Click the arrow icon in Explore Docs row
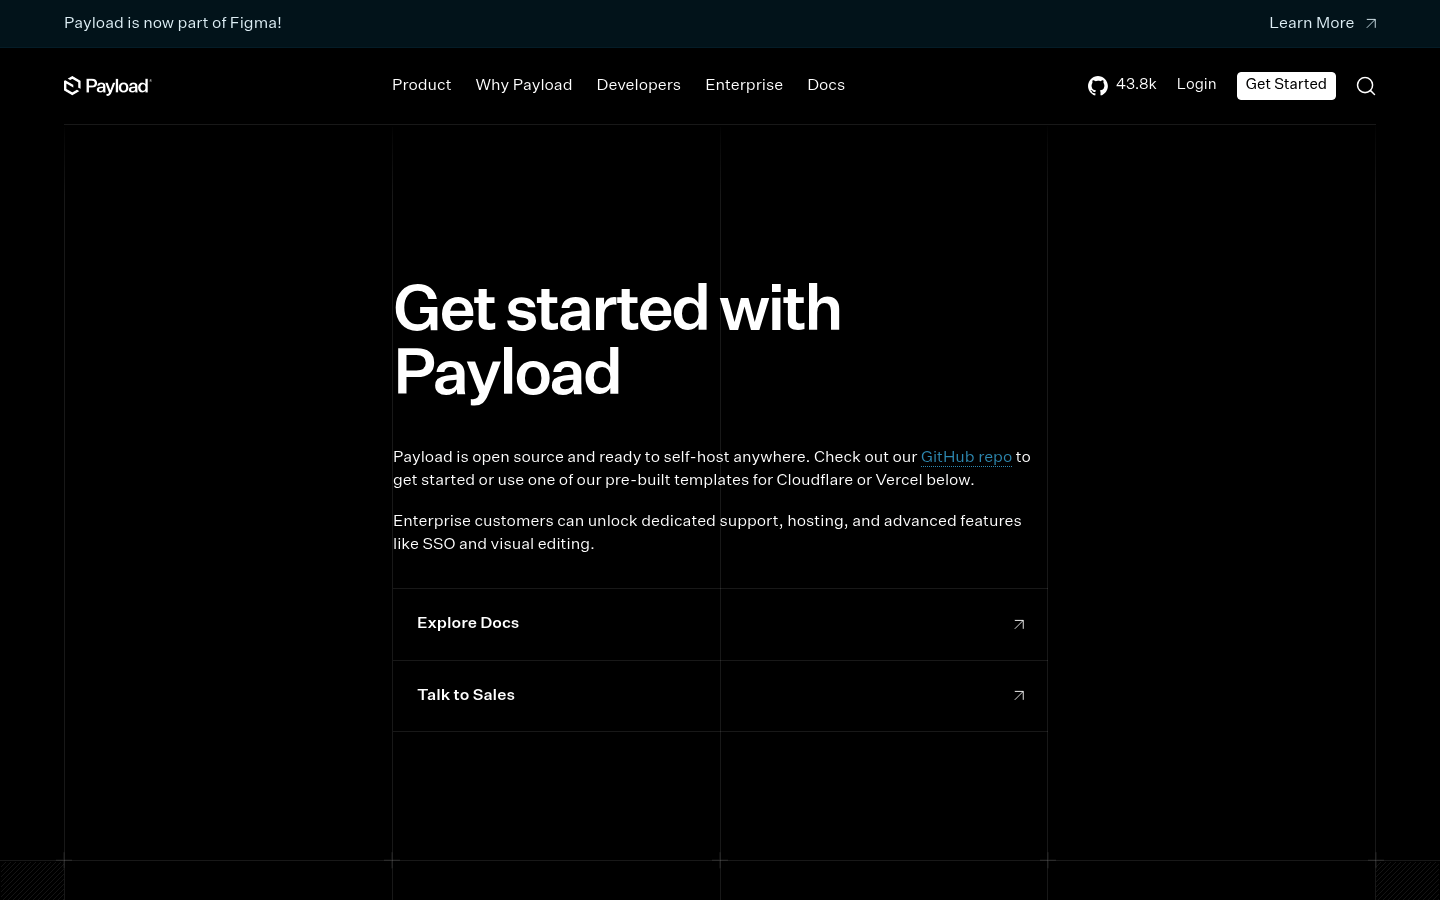Screen dimensions: 1440x900 point(1019,624)
